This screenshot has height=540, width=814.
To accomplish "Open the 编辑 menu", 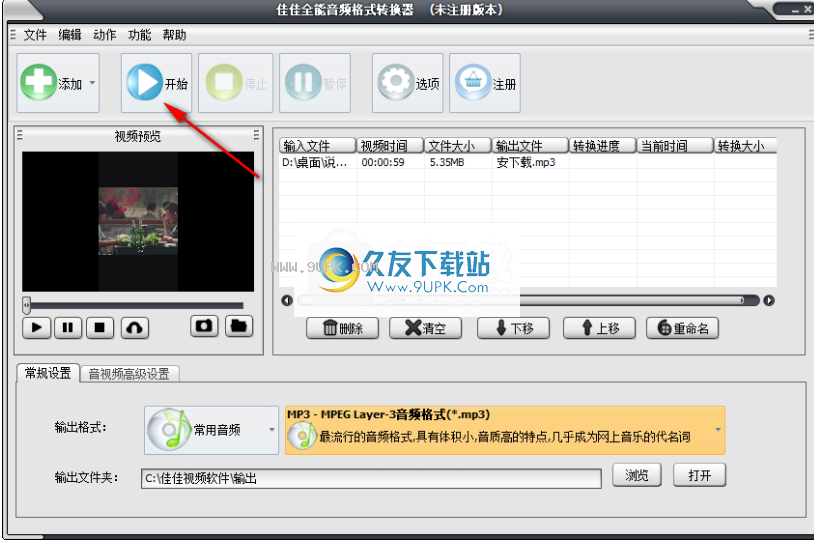I will point(70,35).
